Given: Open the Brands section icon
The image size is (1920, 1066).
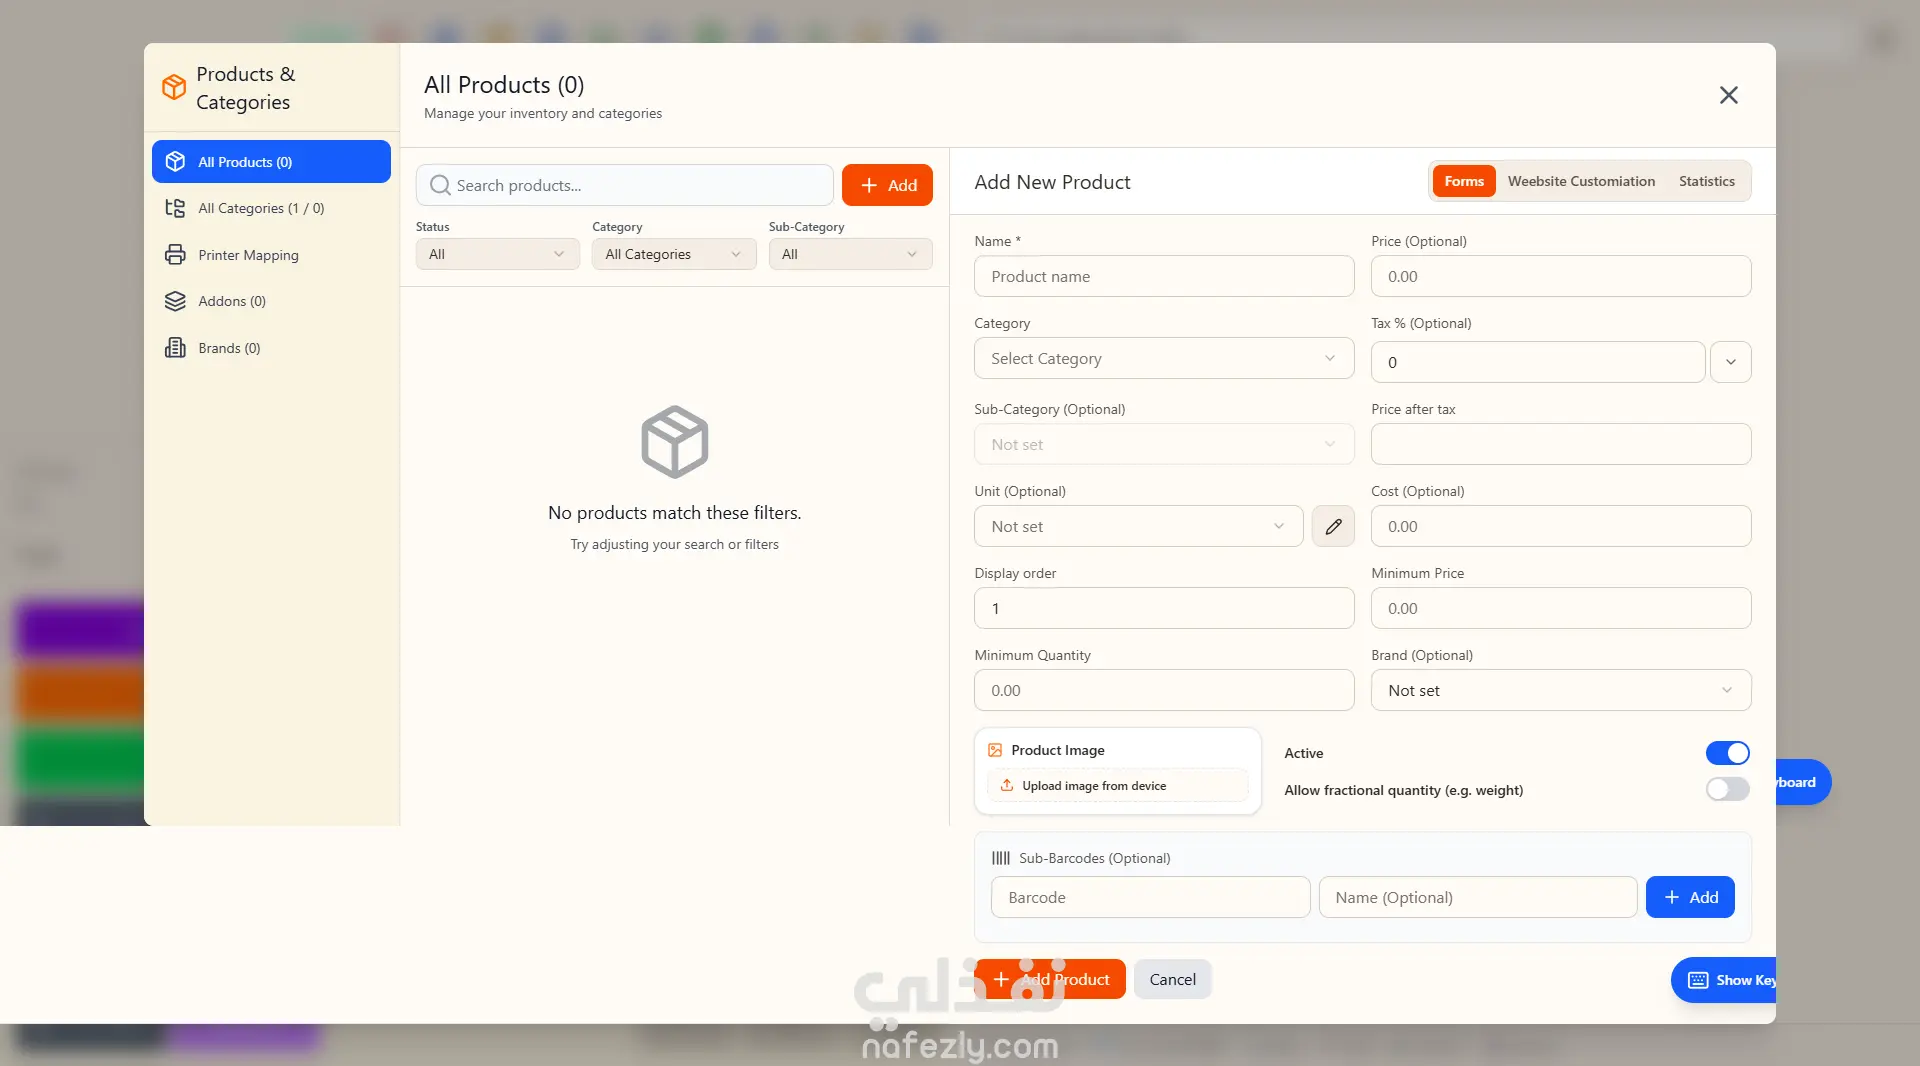Looking at the screenshot, I should pyautogui.click(x=175, y=348).
